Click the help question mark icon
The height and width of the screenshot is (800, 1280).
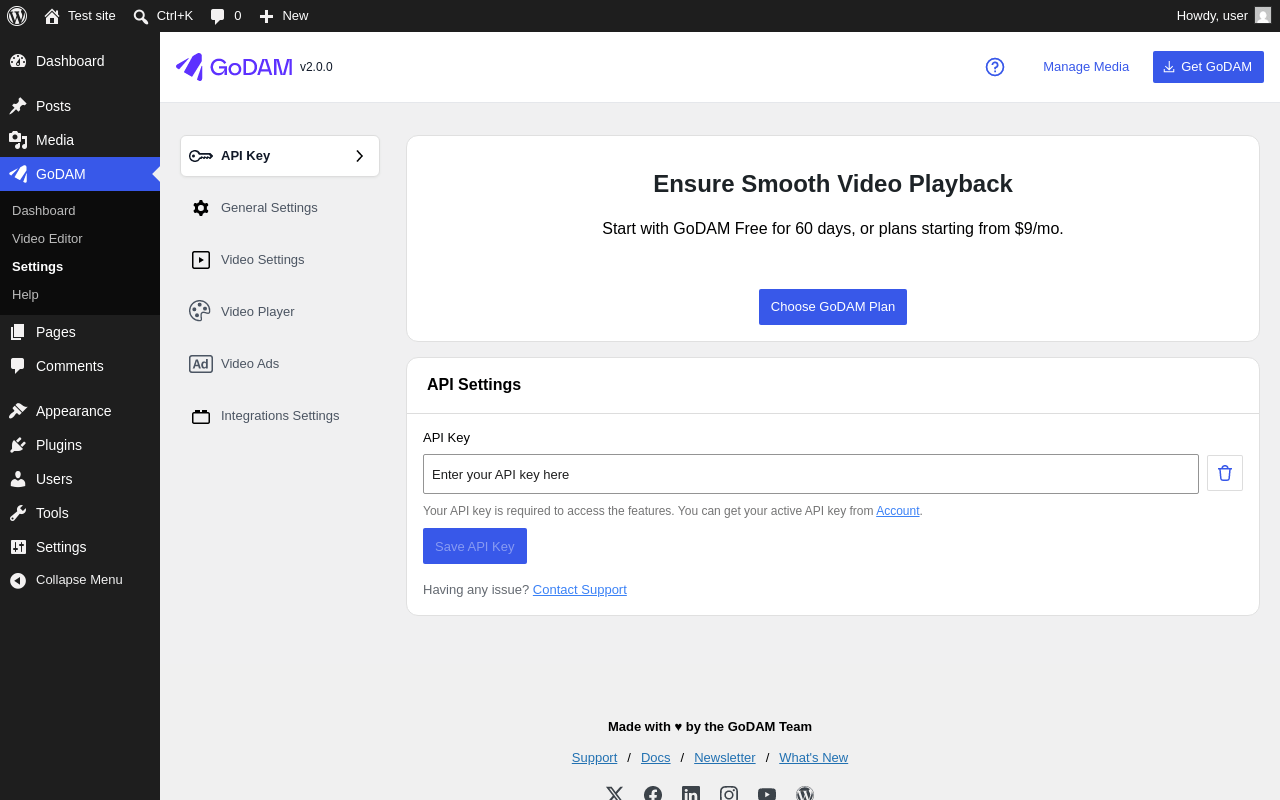995,67
